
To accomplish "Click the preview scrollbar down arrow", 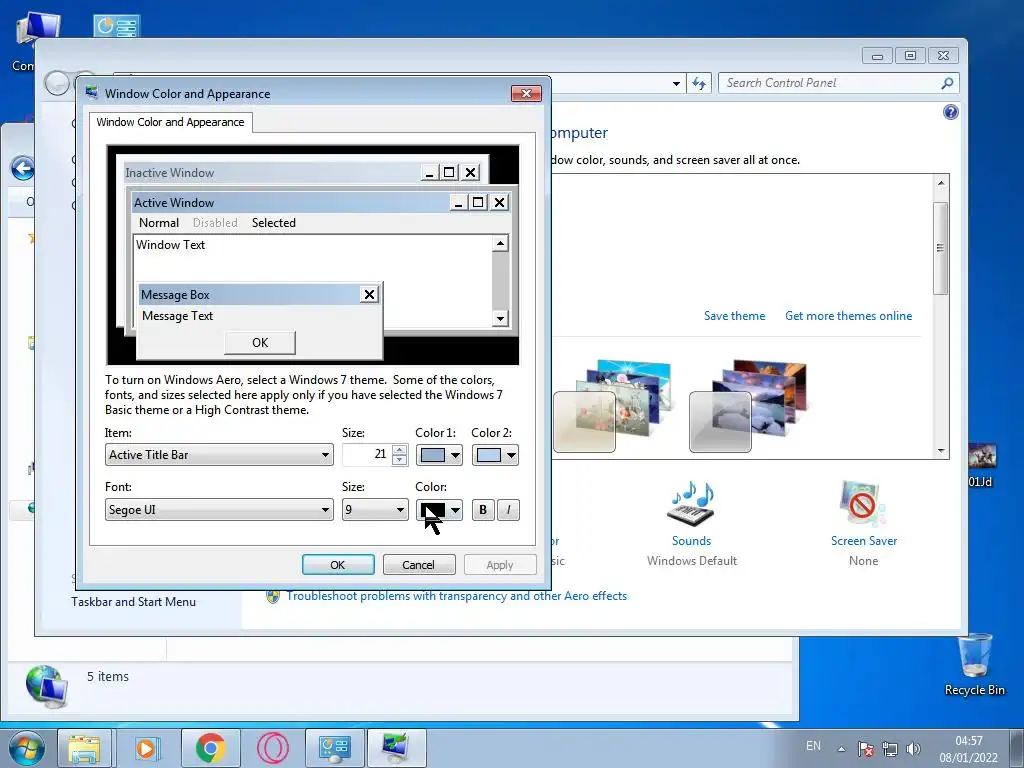I will coord(500,319).
